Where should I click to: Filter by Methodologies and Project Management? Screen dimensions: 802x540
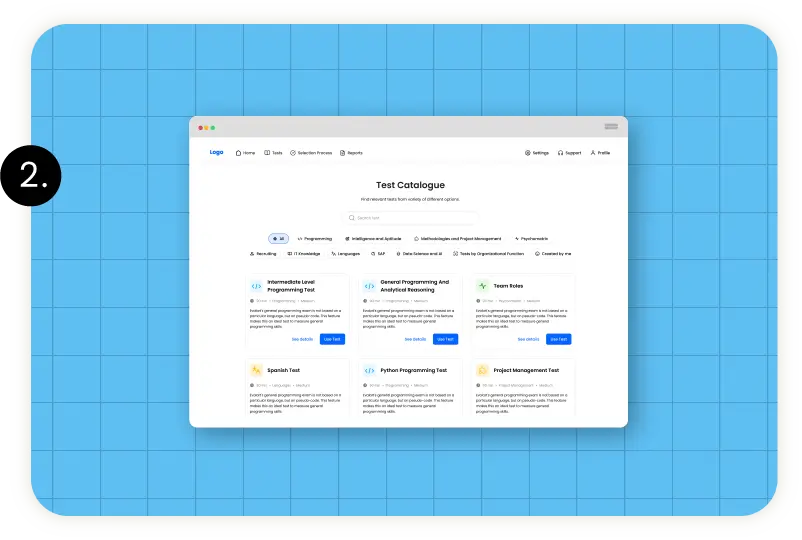[x=458, y=239]
